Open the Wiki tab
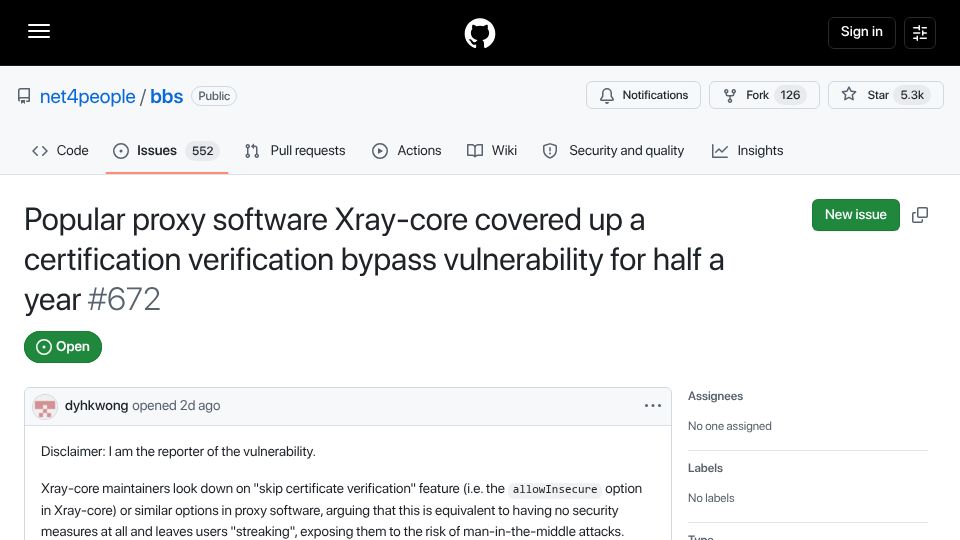This screenshot has height=540, width=960. coord(492,151)
